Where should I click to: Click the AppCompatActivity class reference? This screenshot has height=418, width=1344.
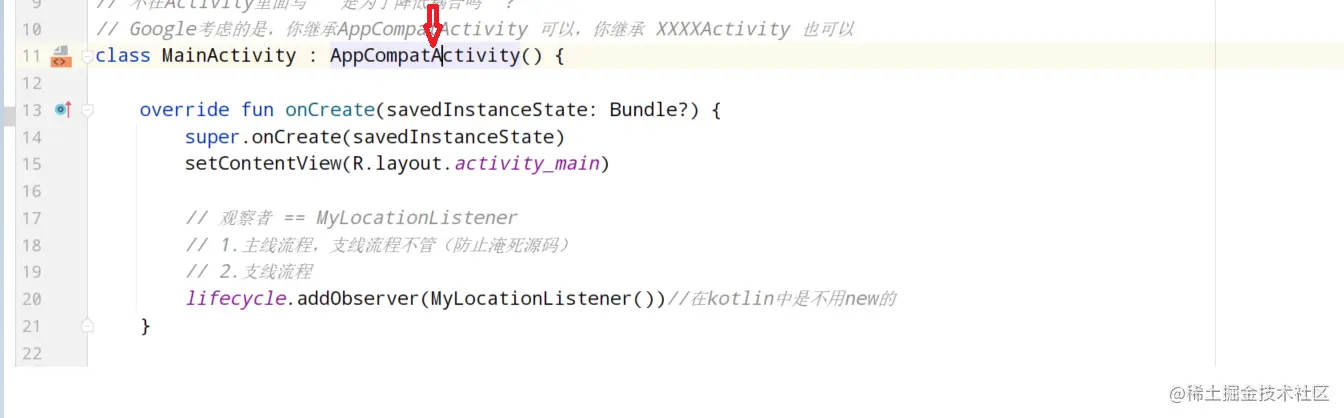(x=425, y=56)
